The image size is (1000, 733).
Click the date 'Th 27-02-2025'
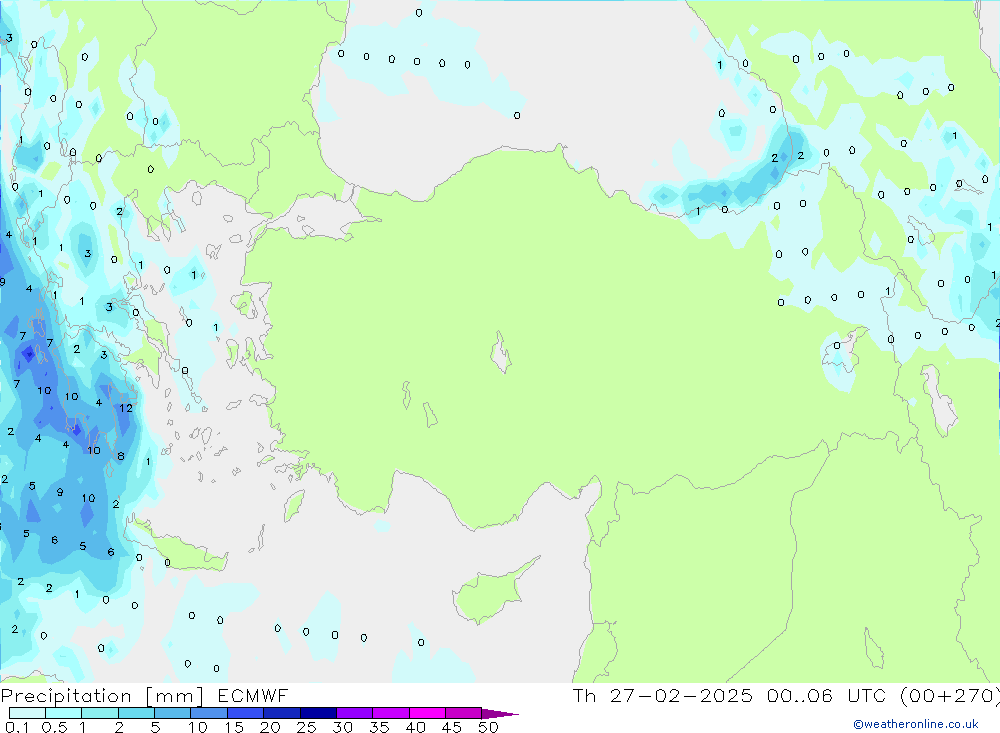[x=662, y=696]
